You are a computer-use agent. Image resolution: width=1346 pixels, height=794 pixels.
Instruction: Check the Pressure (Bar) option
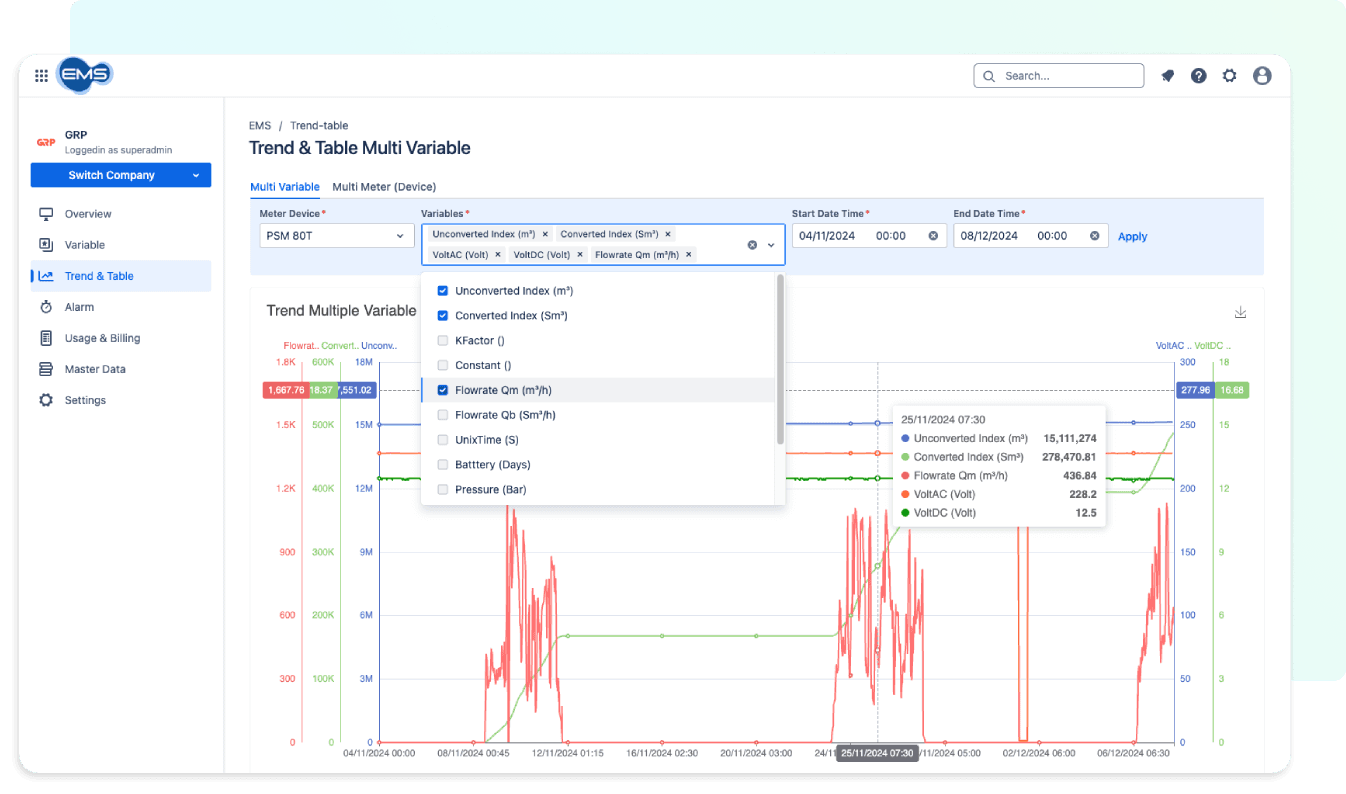(x=443, y=490)
